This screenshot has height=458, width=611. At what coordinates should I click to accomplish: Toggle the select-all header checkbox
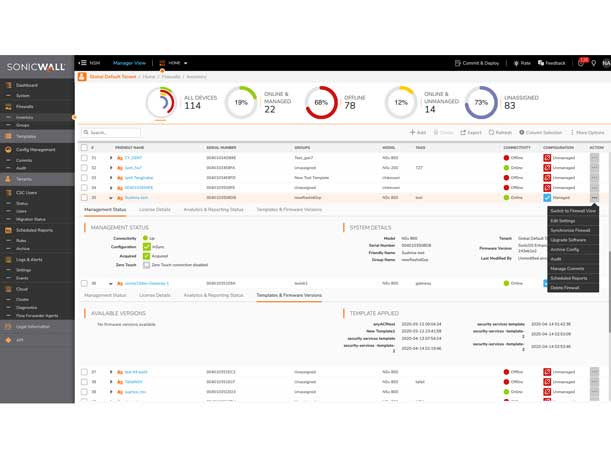coord(84,147)
